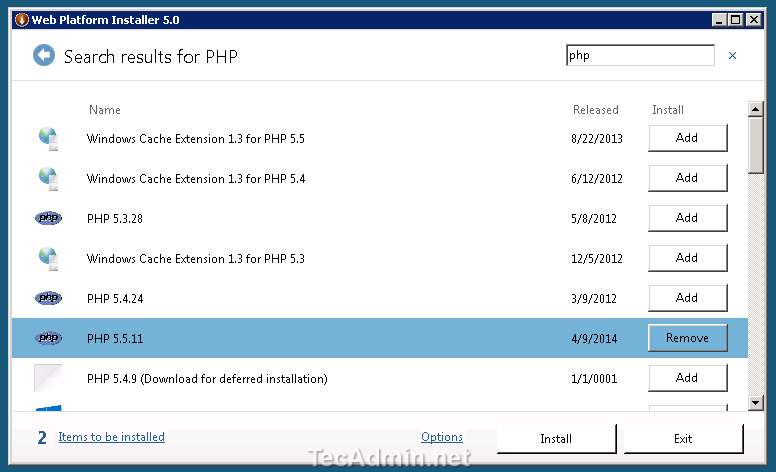Click the Windows Cache Extension PHP 5.3 icon
776x472 pixels.
pyautogui.click(x=48, y=258)
